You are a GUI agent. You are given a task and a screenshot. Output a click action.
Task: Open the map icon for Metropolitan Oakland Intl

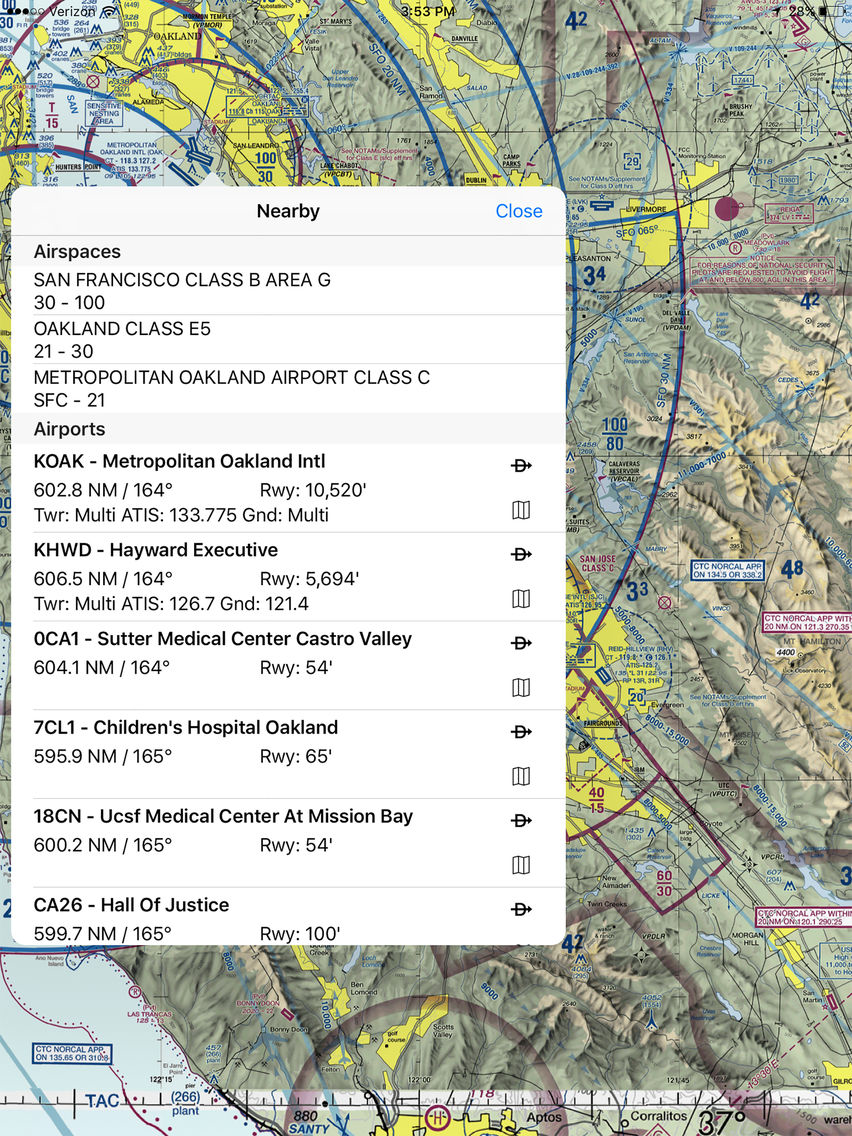[521, 510]
